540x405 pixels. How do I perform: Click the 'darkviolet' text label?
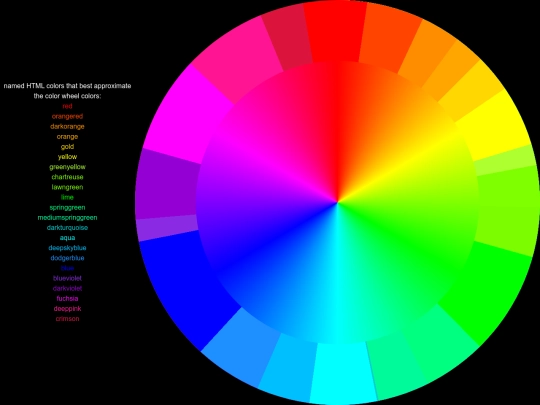click(x=68, y=288)
